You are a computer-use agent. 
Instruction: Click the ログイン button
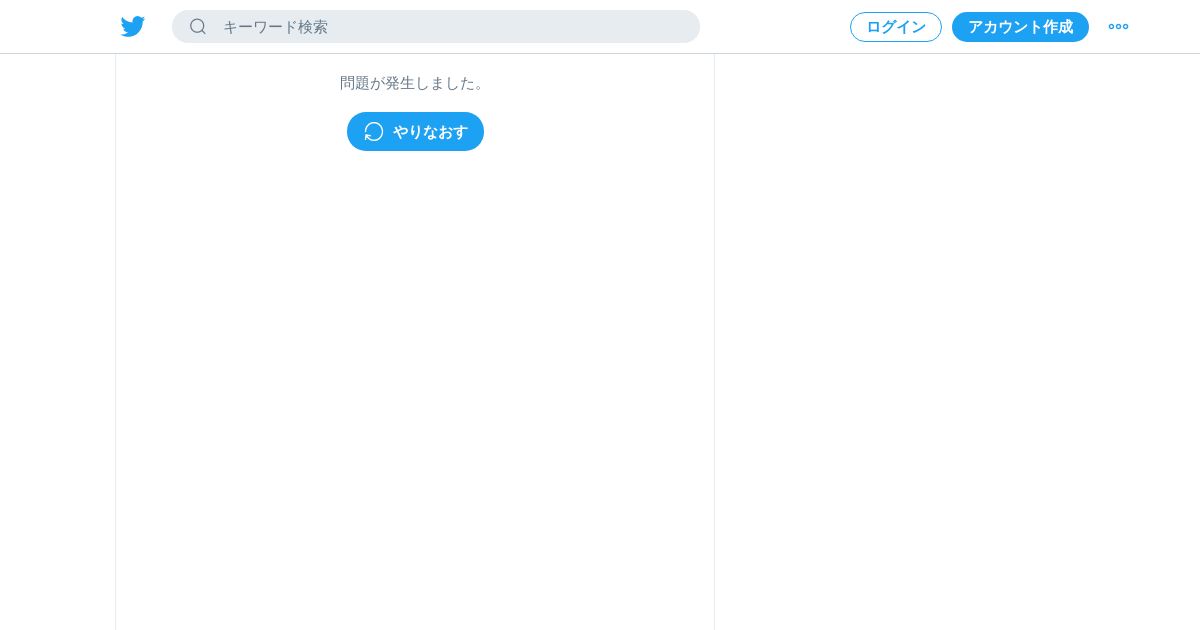pyautogui.click(x=896, y=27)
